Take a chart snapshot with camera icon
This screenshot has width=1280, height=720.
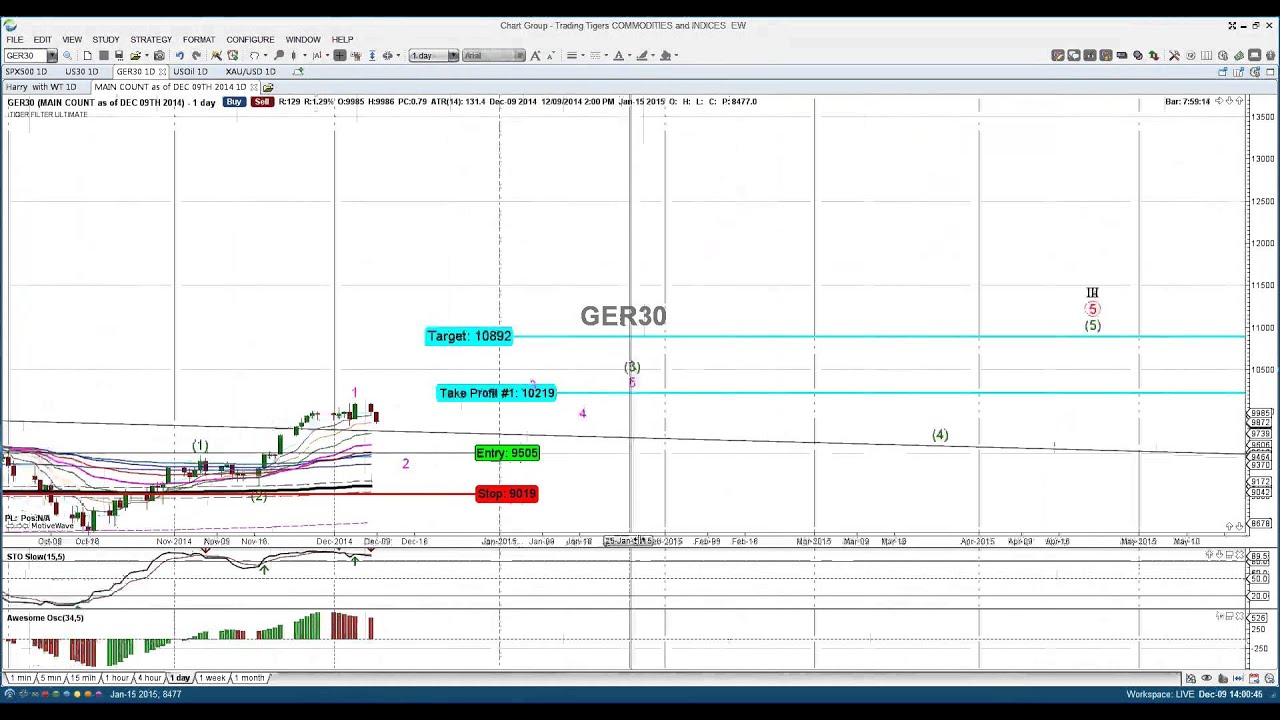(159, 55)
